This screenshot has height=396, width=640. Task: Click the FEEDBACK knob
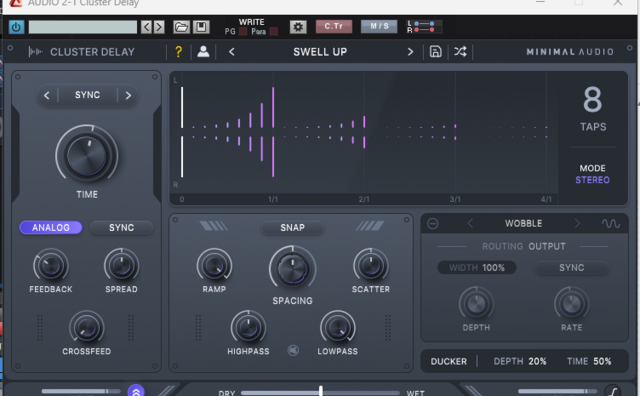coord(51,265)
